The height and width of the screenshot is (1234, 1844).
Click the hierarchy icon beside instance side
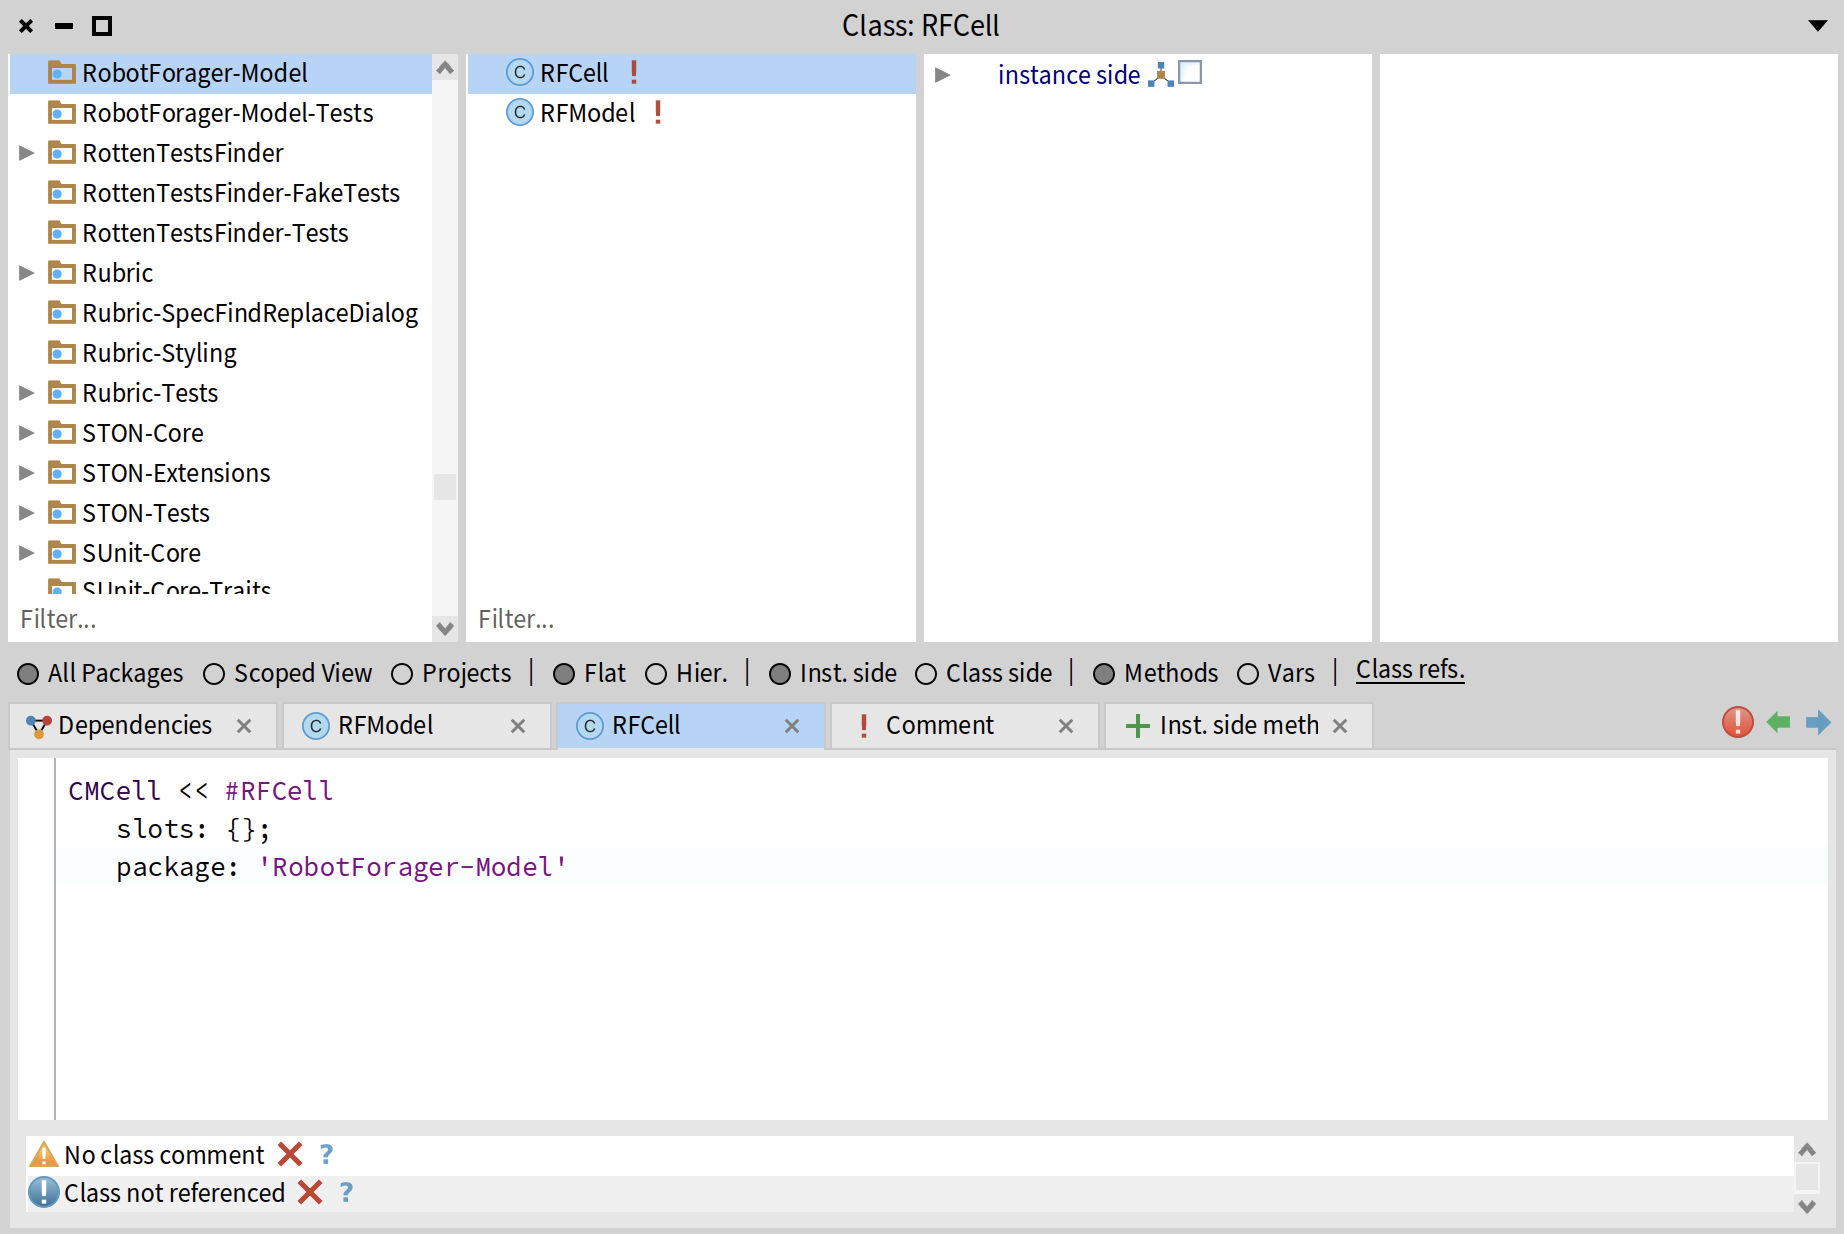(x=1160, y=75)
